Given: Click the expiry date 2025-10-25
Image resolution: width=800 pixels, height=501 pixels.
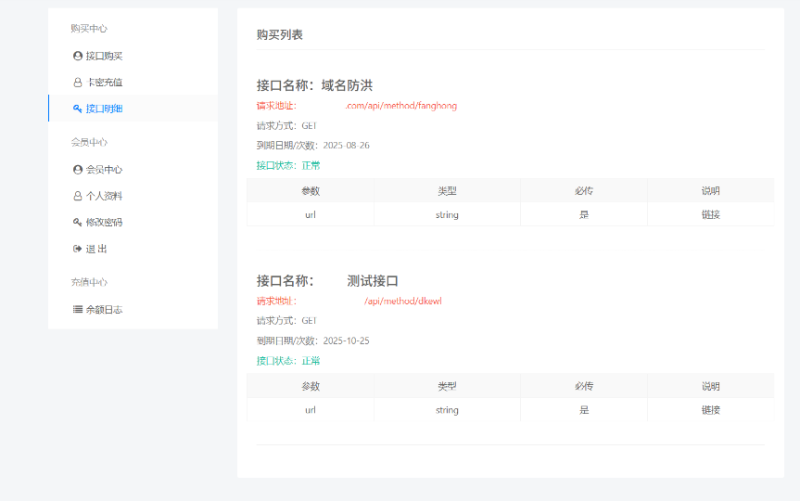Looking at the screenshot, I should click(346, 341).
